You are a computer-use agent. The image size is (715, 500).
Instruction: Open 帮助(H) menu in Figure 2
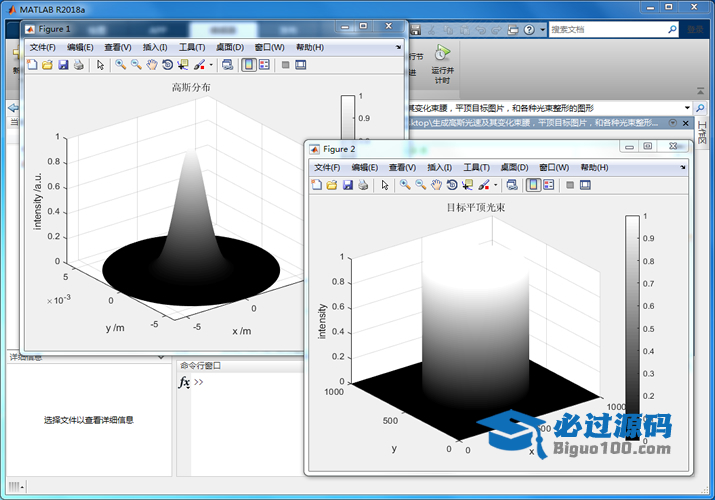coord(594,167)
